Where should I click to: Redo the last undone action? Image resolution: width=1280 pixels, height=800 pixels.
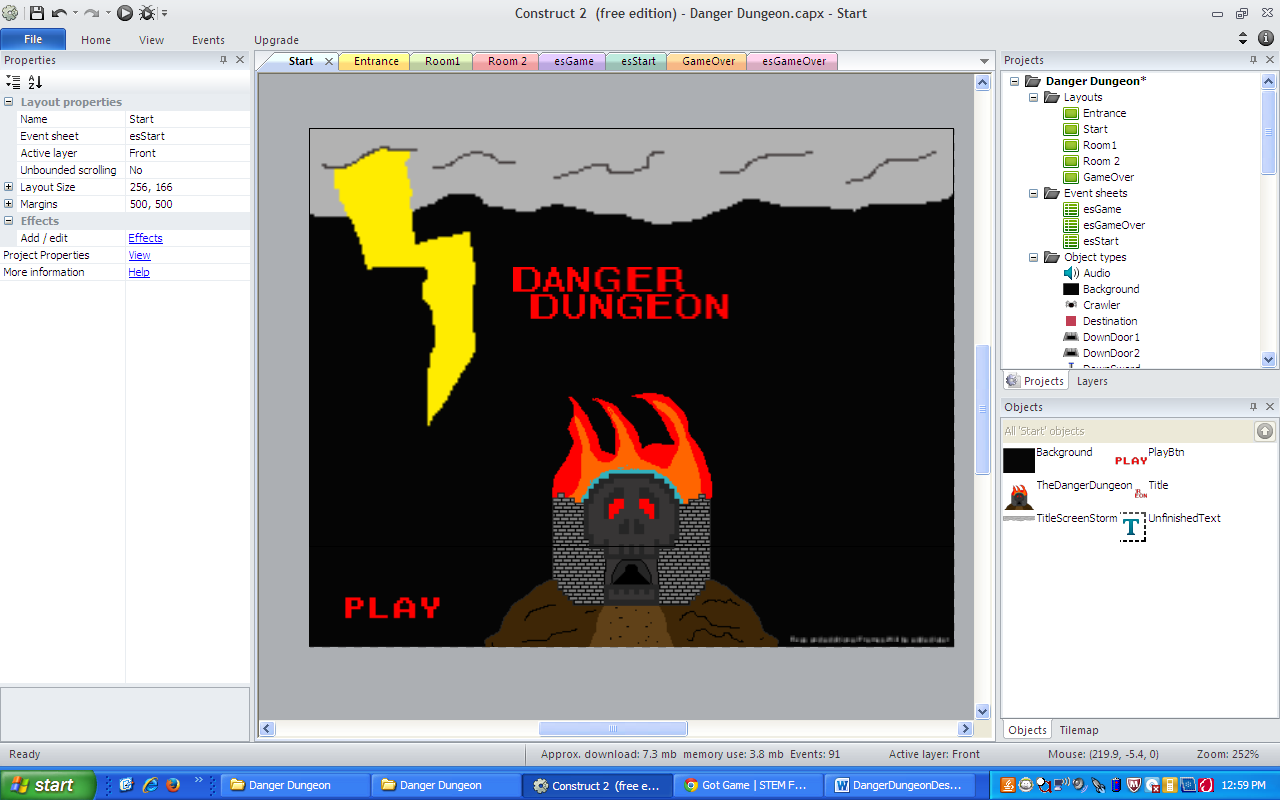(91, 13)
